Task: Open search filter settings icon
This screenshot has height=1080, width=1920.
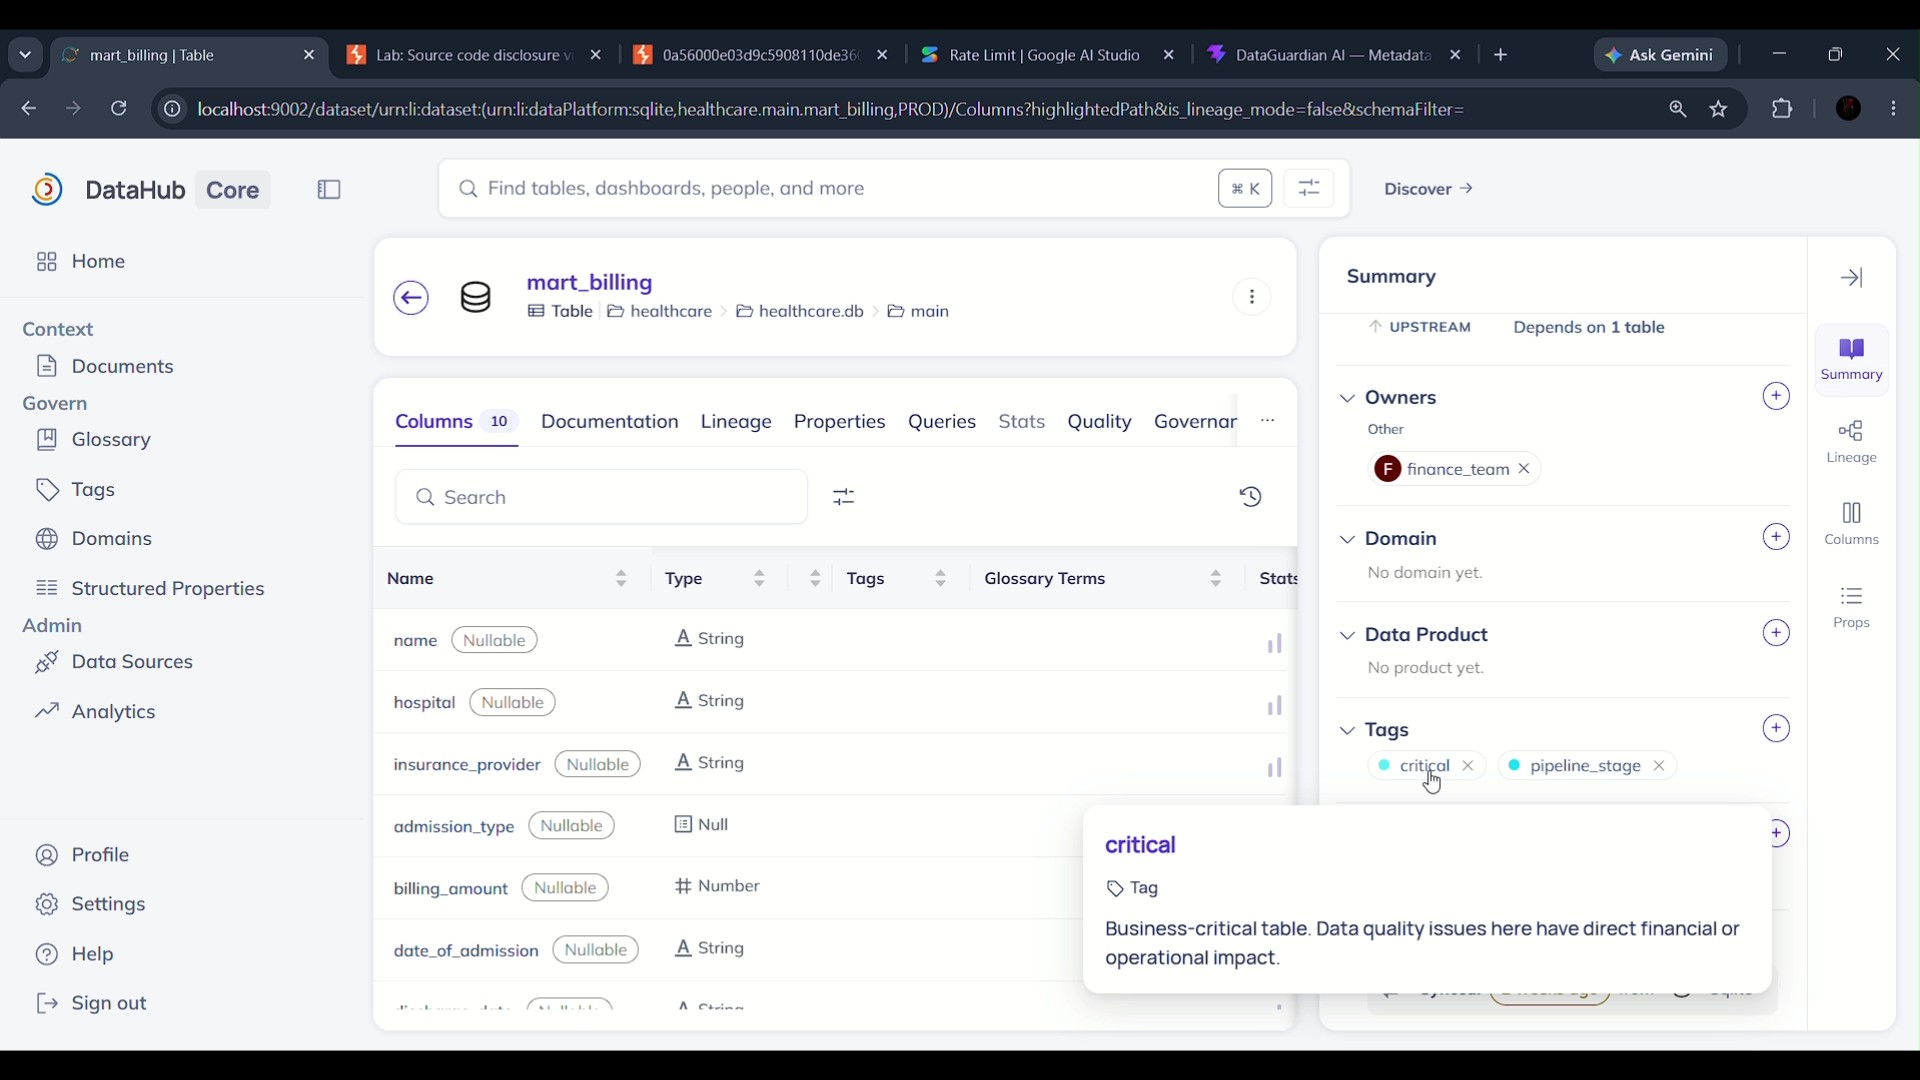Action: [x=1309, y=189]
